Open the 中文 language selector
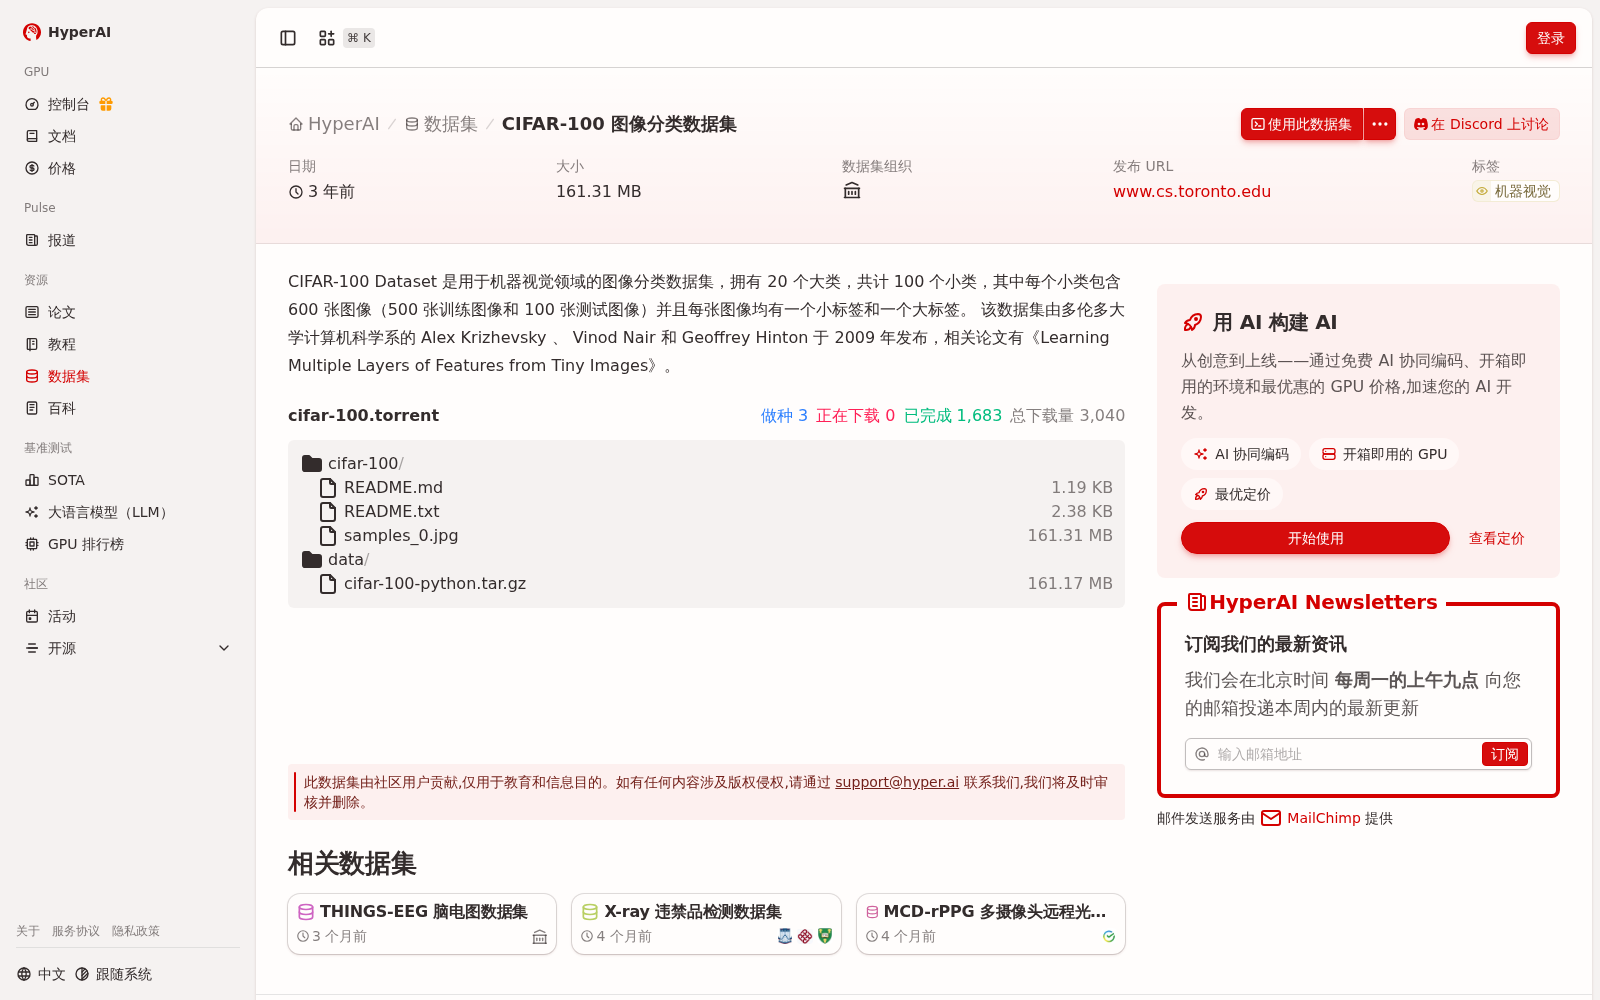The width and height of the screenshot is (1600, 1000). (x=41, y=974)
